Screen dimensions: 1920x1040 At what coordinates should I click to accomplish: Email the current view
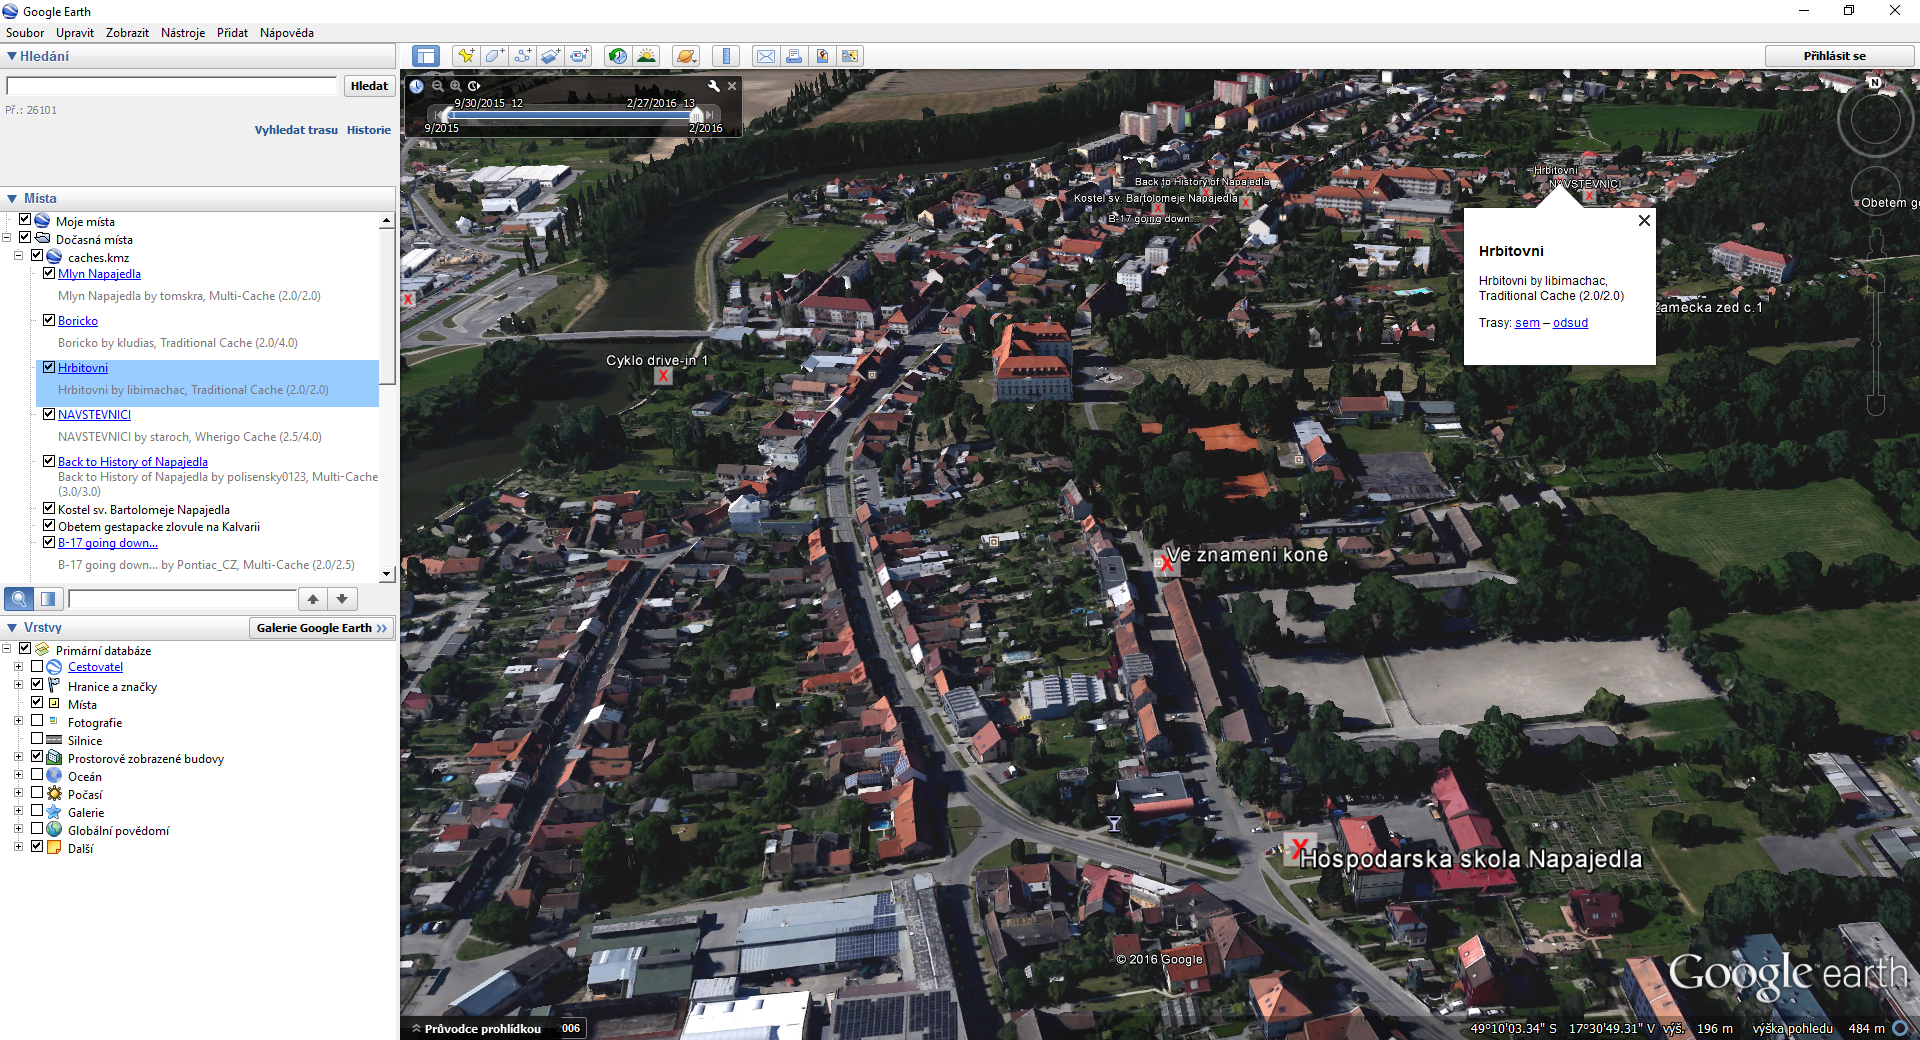point(766,56)
